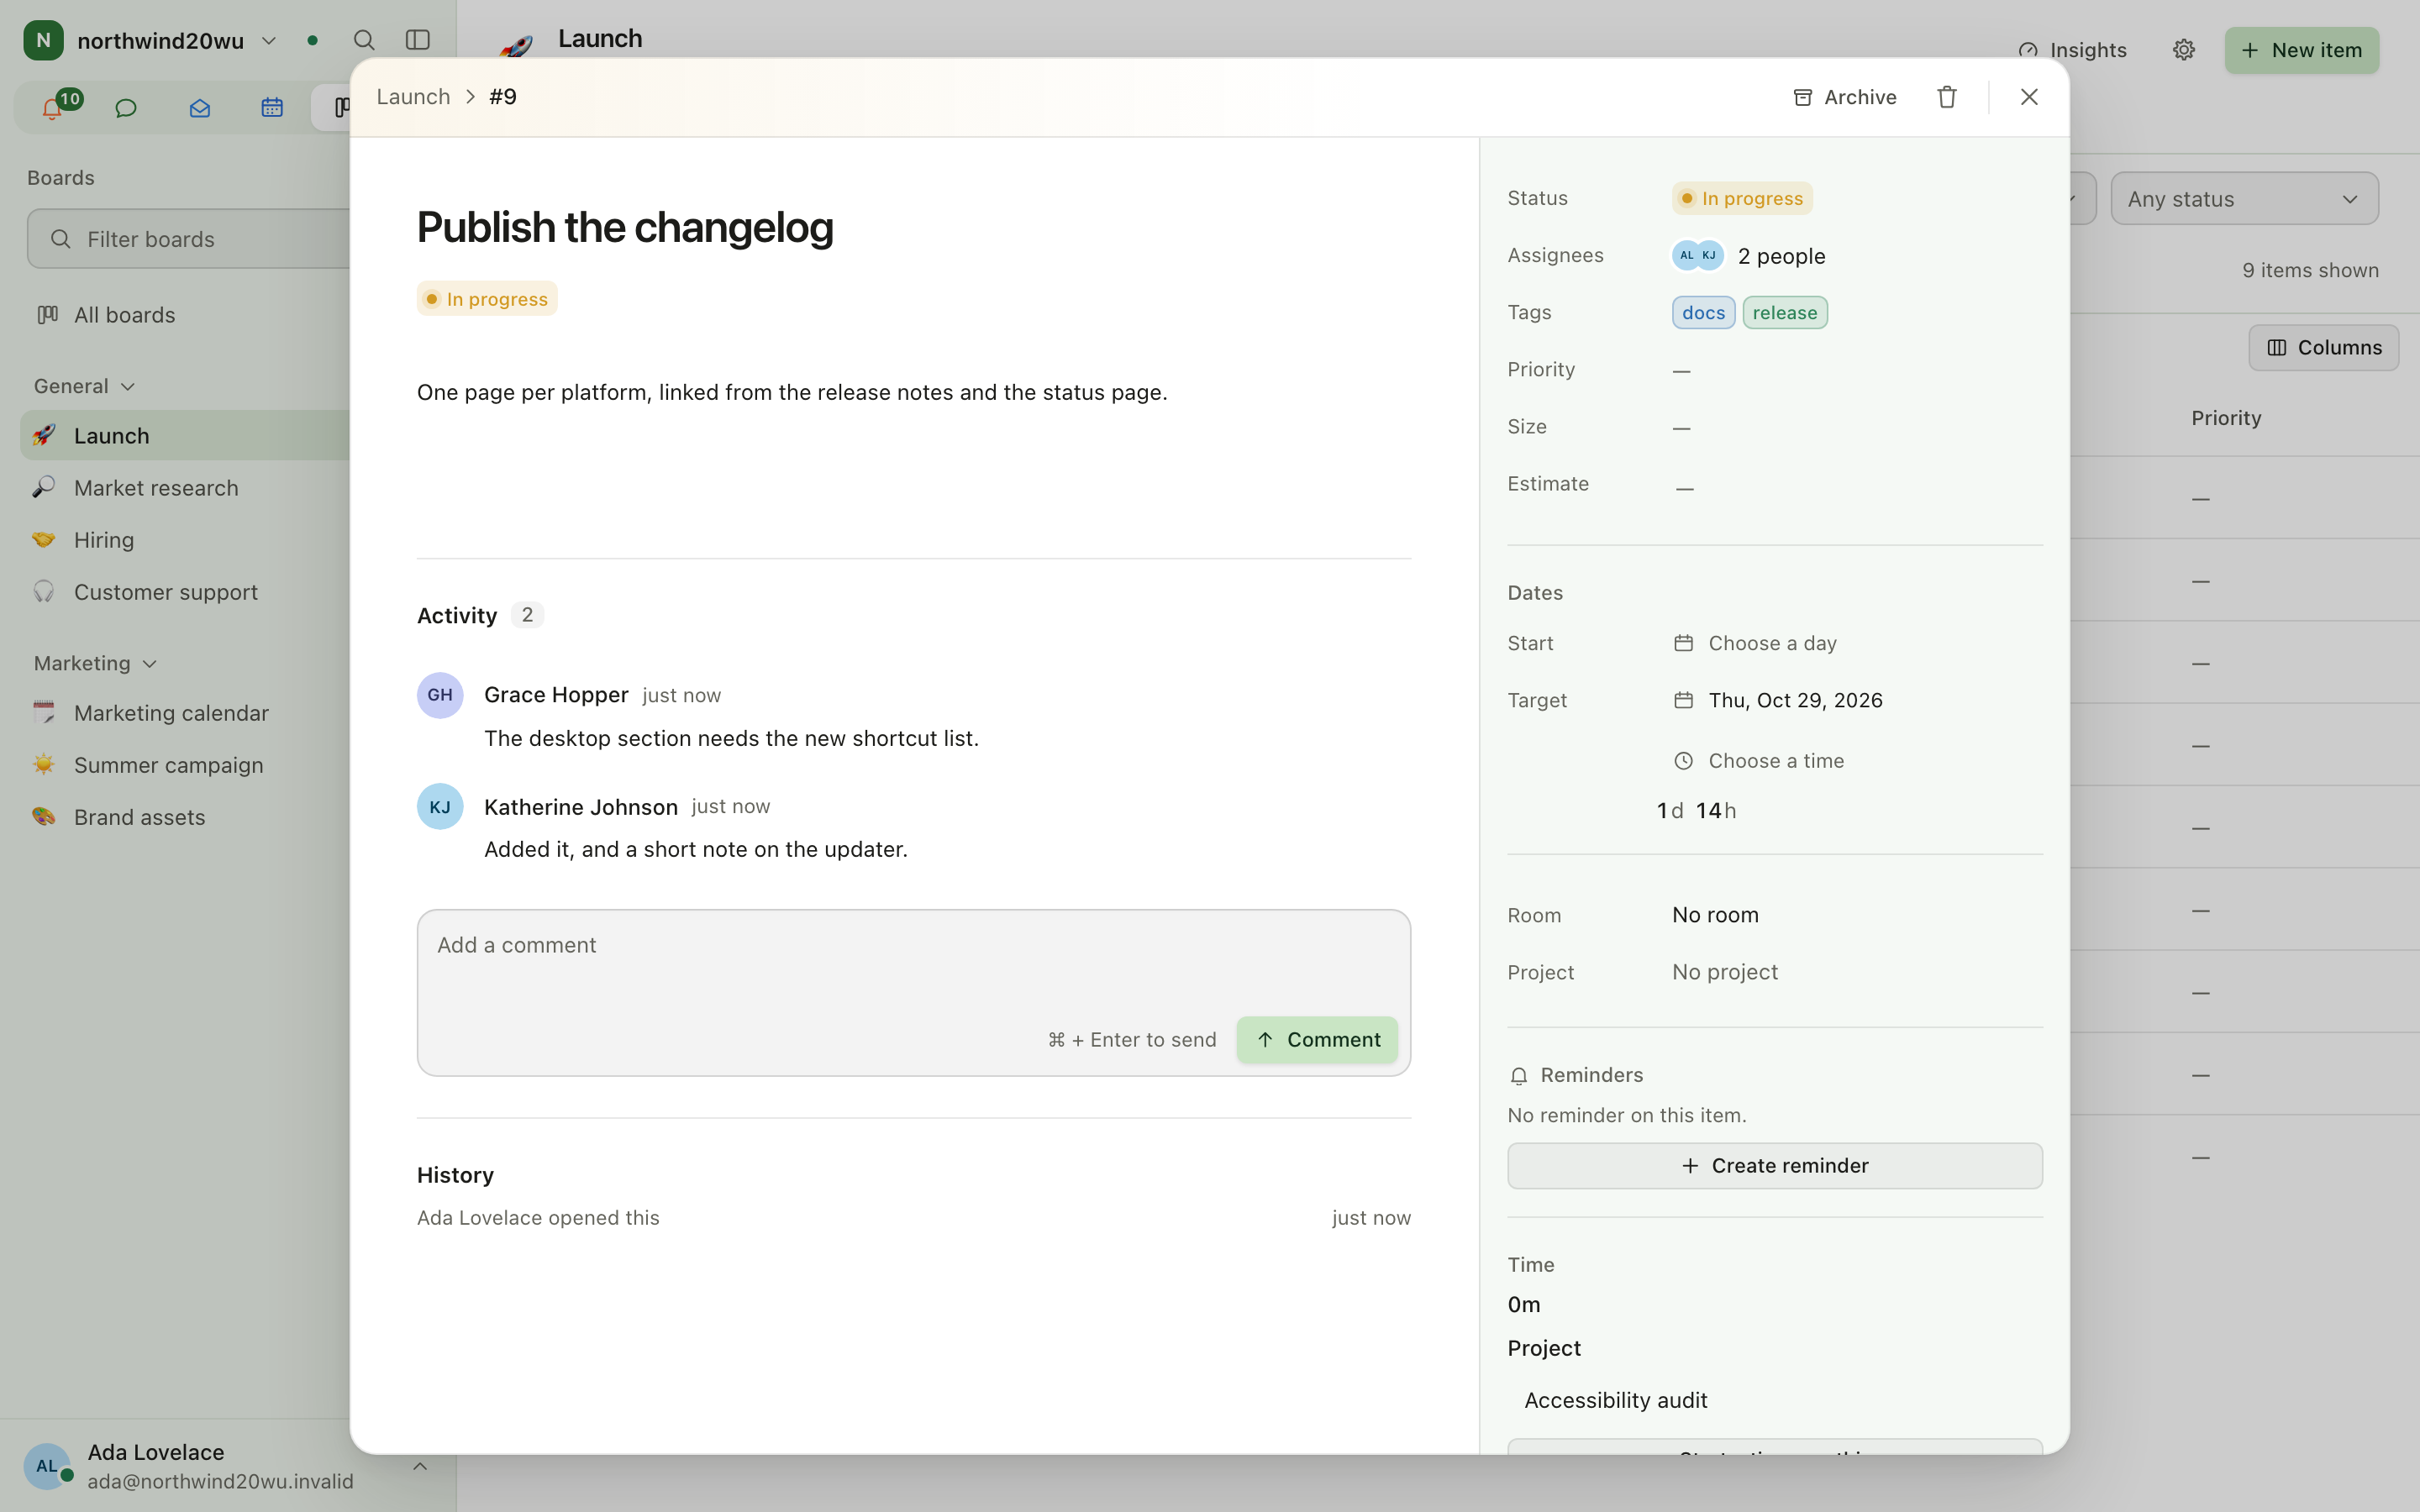The height and width of the screenshot is (1512, 2420).
Task: Click the No room value
Action: pos(1715,915)
